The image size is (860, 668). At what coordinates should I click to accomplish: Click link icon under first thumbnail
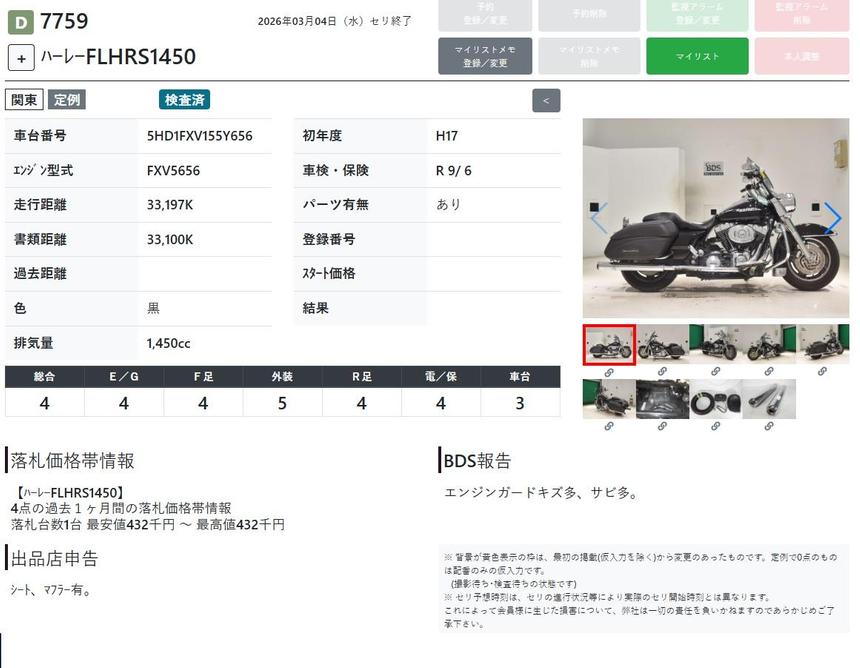click(608, 372)
